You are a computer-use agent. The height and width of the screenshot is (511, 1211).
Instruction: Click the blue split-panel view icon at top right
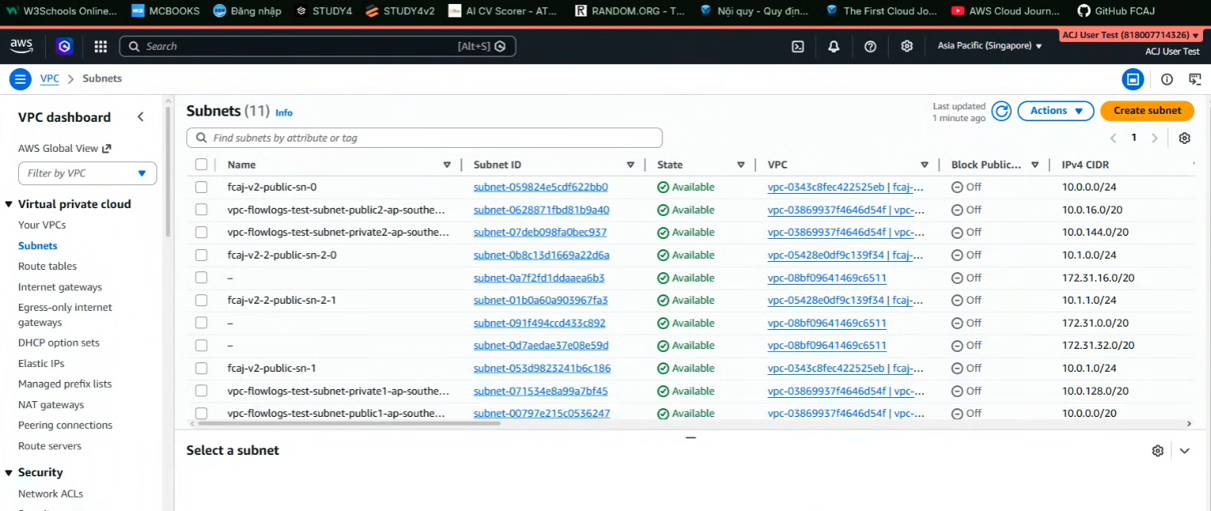click(x=1133, y=79)
